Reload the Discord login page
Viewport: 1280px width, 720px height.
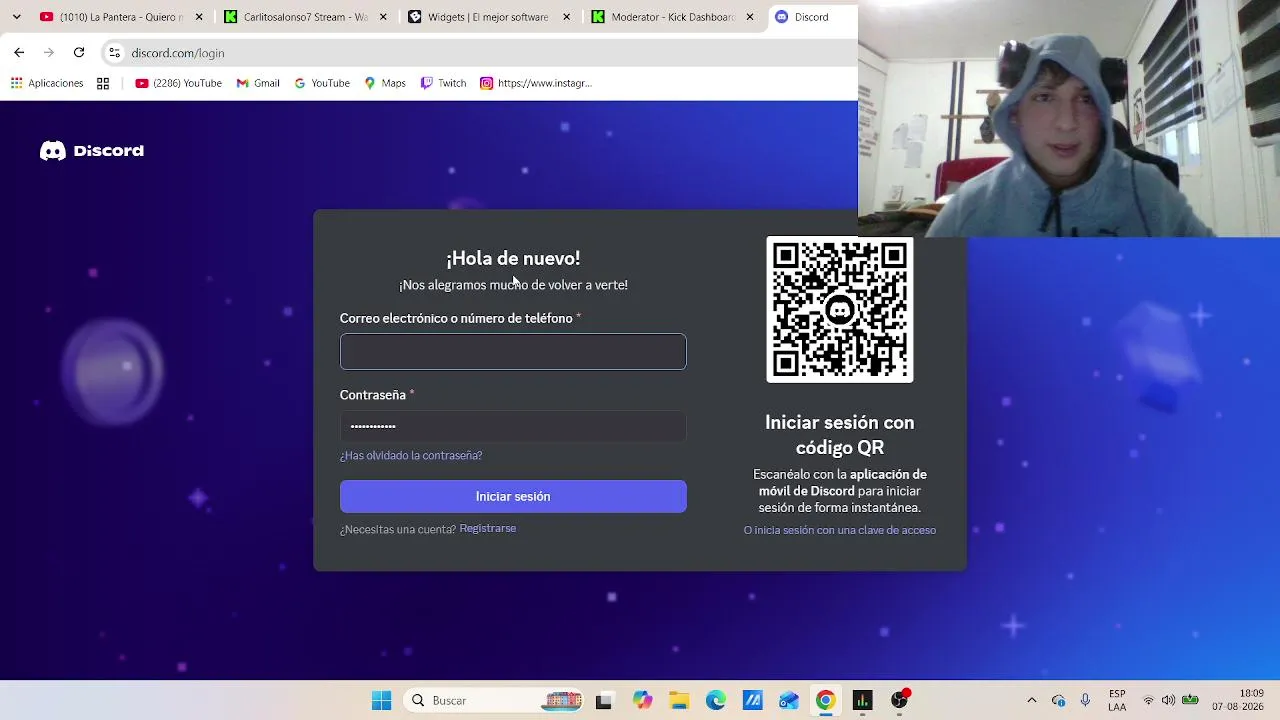[79, 52]
